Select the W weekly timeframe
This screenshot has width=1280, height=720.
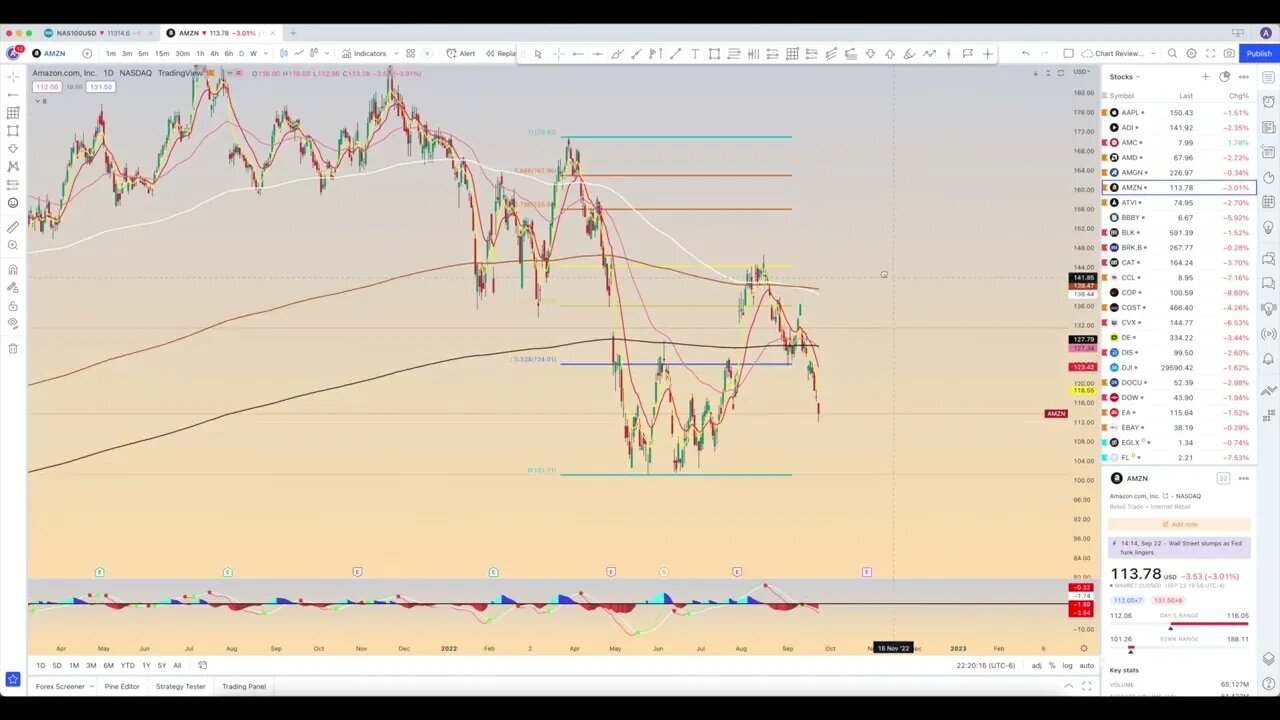[253, 53]
